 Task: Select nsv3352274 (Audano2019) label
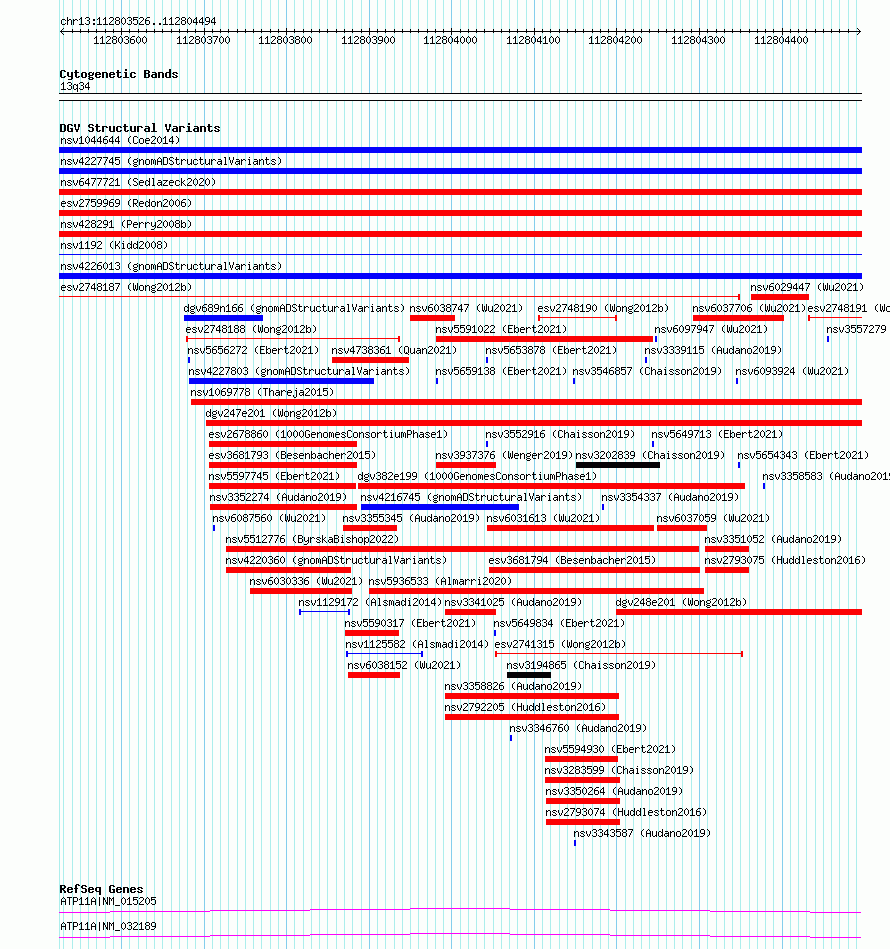click(278, 497)
